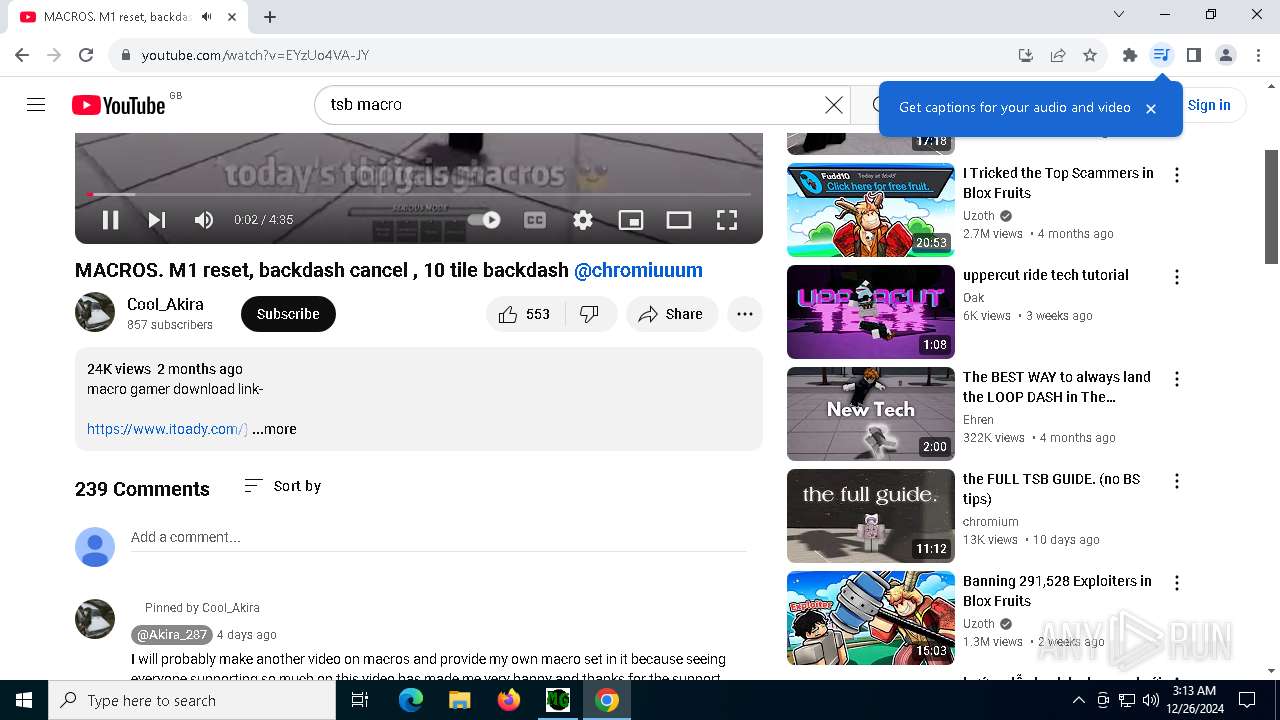The width and height of the screenshot is (1280, 720).
Task: Clear the search box text
Action: [x=834, y=104]
